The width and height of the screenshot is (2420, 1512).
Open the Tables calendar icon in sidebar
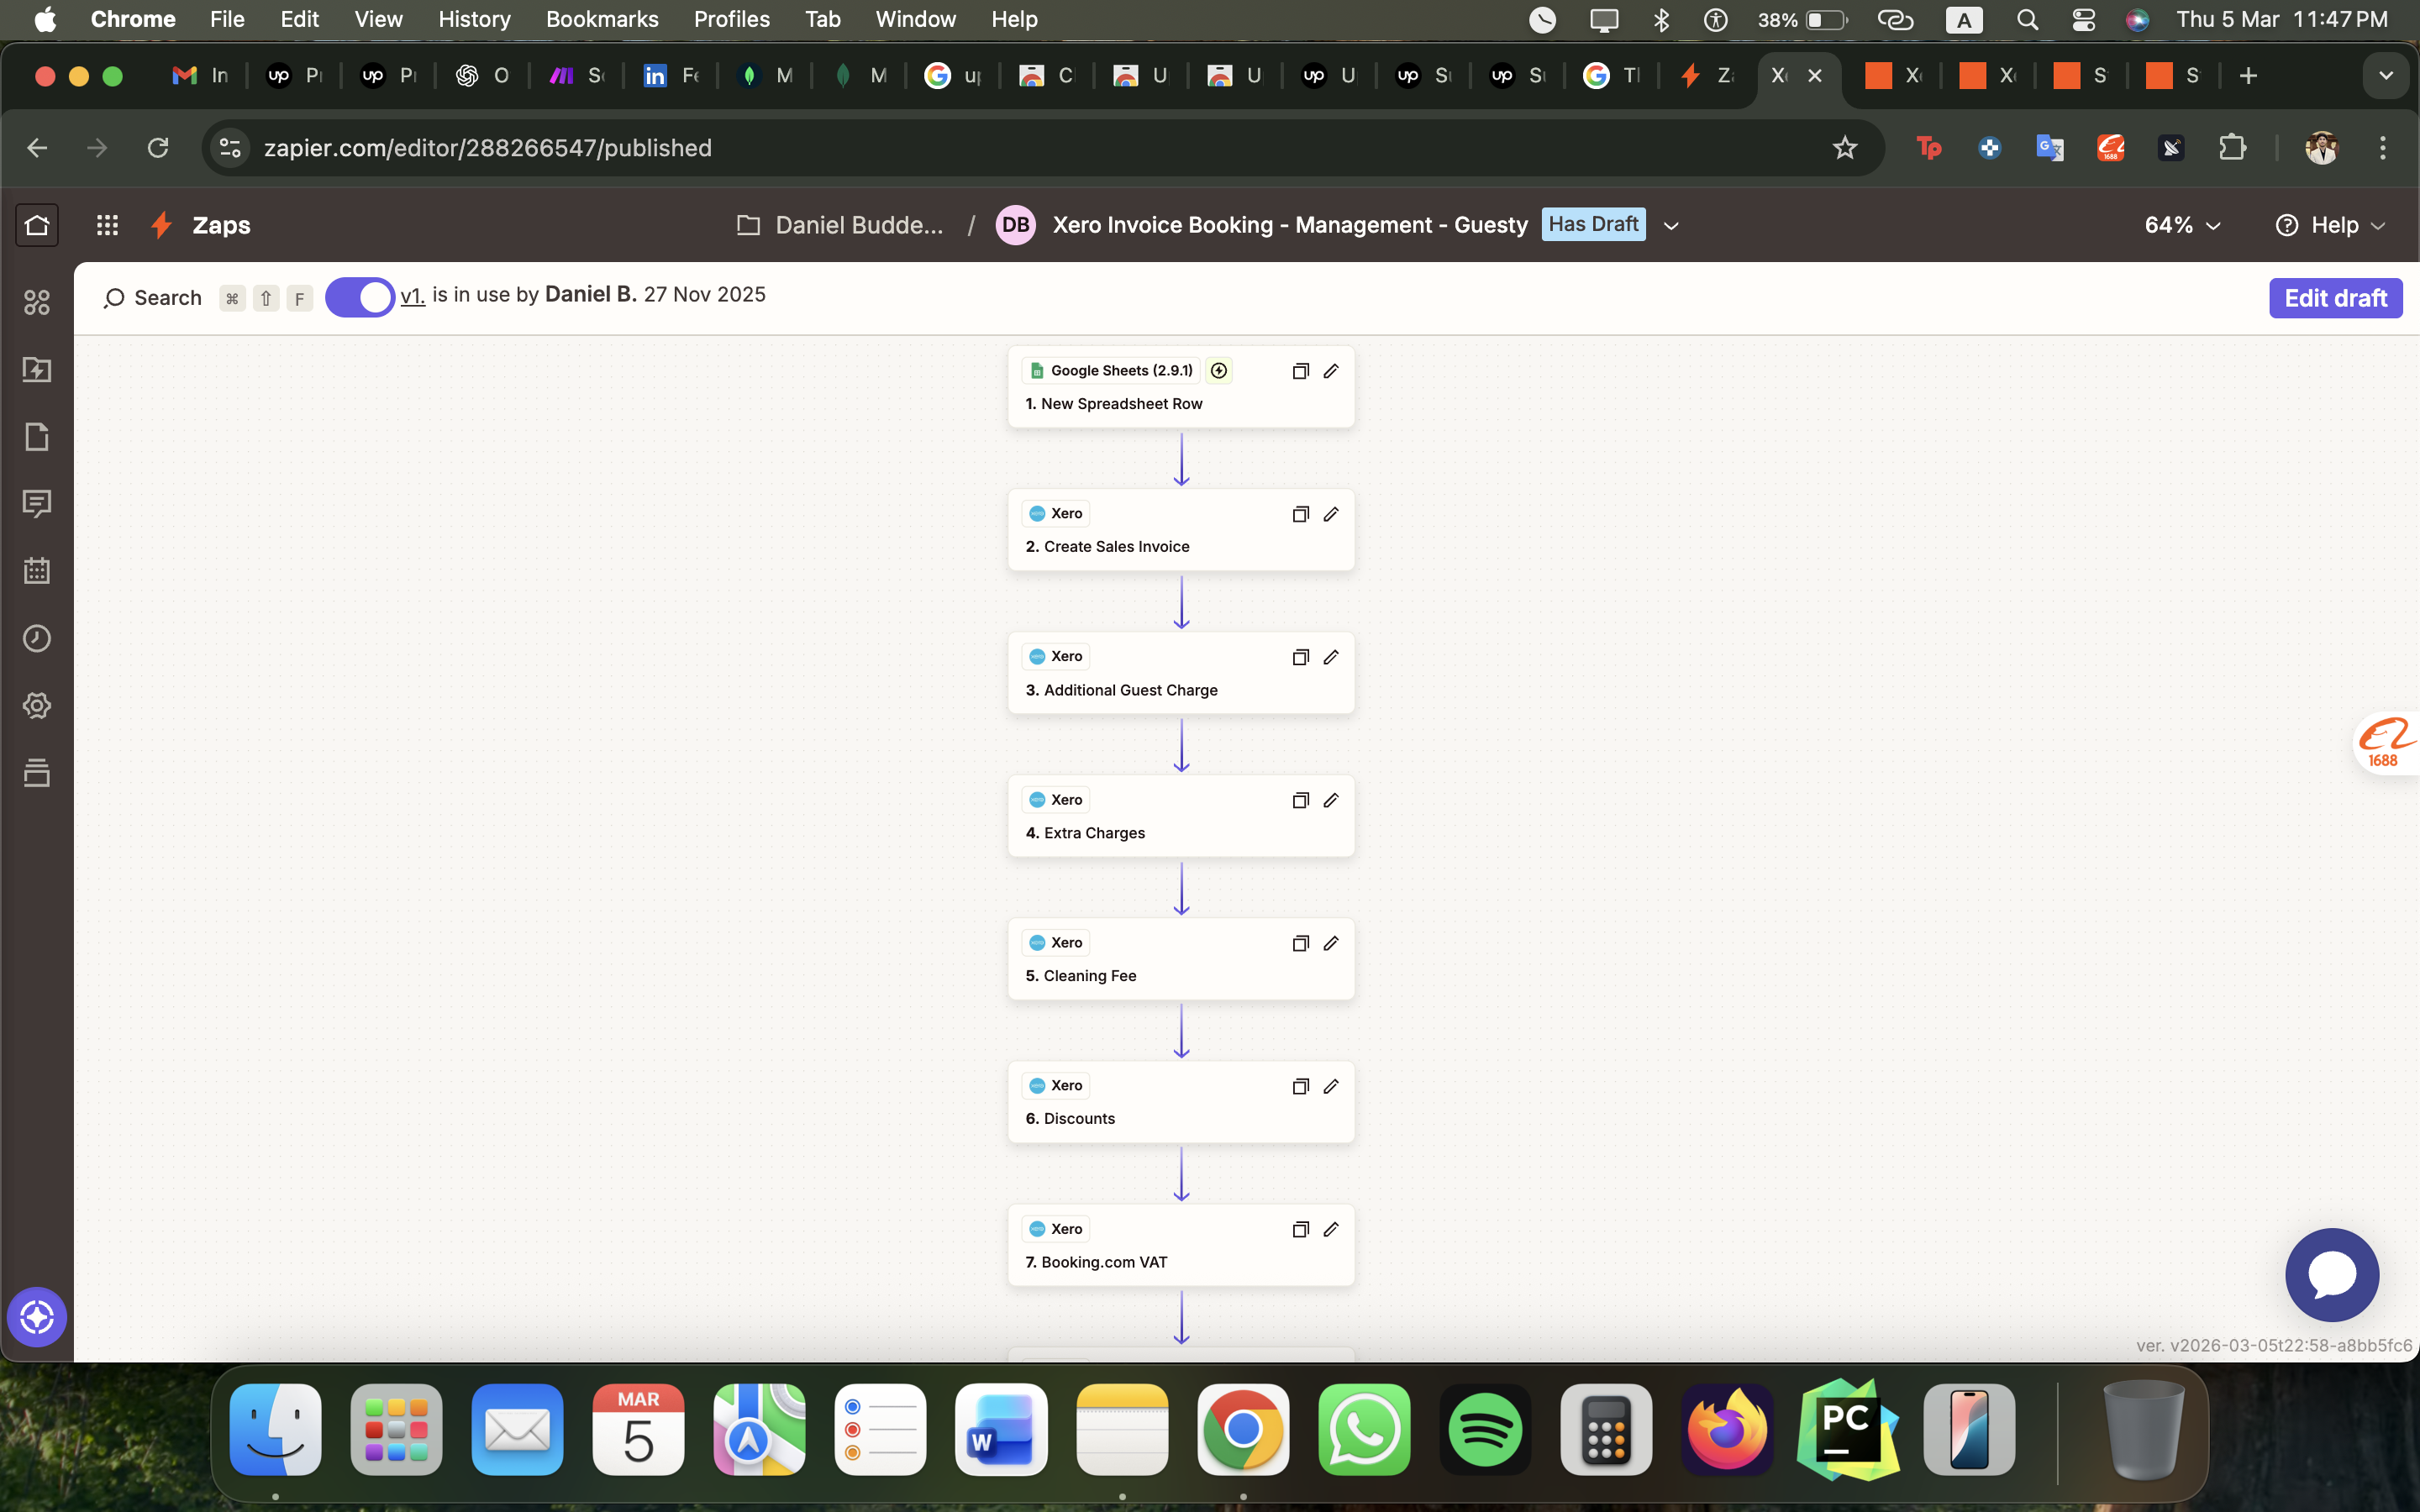pyautogui.click(x=37, y=571)
